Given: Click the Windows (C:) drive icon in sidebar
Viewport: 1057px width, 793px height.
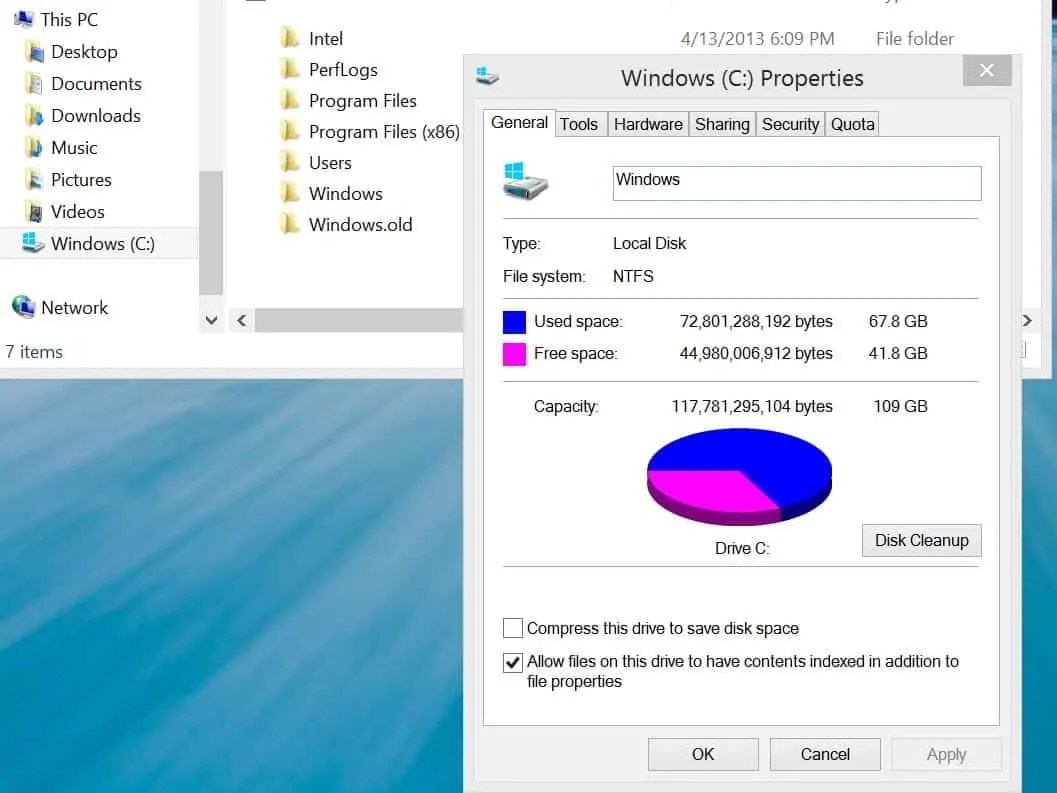Looking at the screenshot, I should 33,243.
